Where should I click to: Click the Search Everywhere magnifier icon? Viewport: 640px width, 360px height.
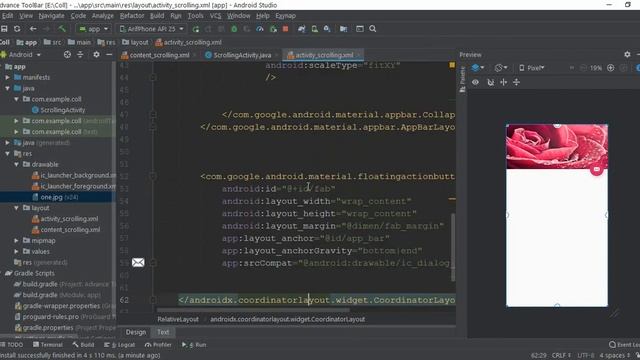click(x=373, y=29)
